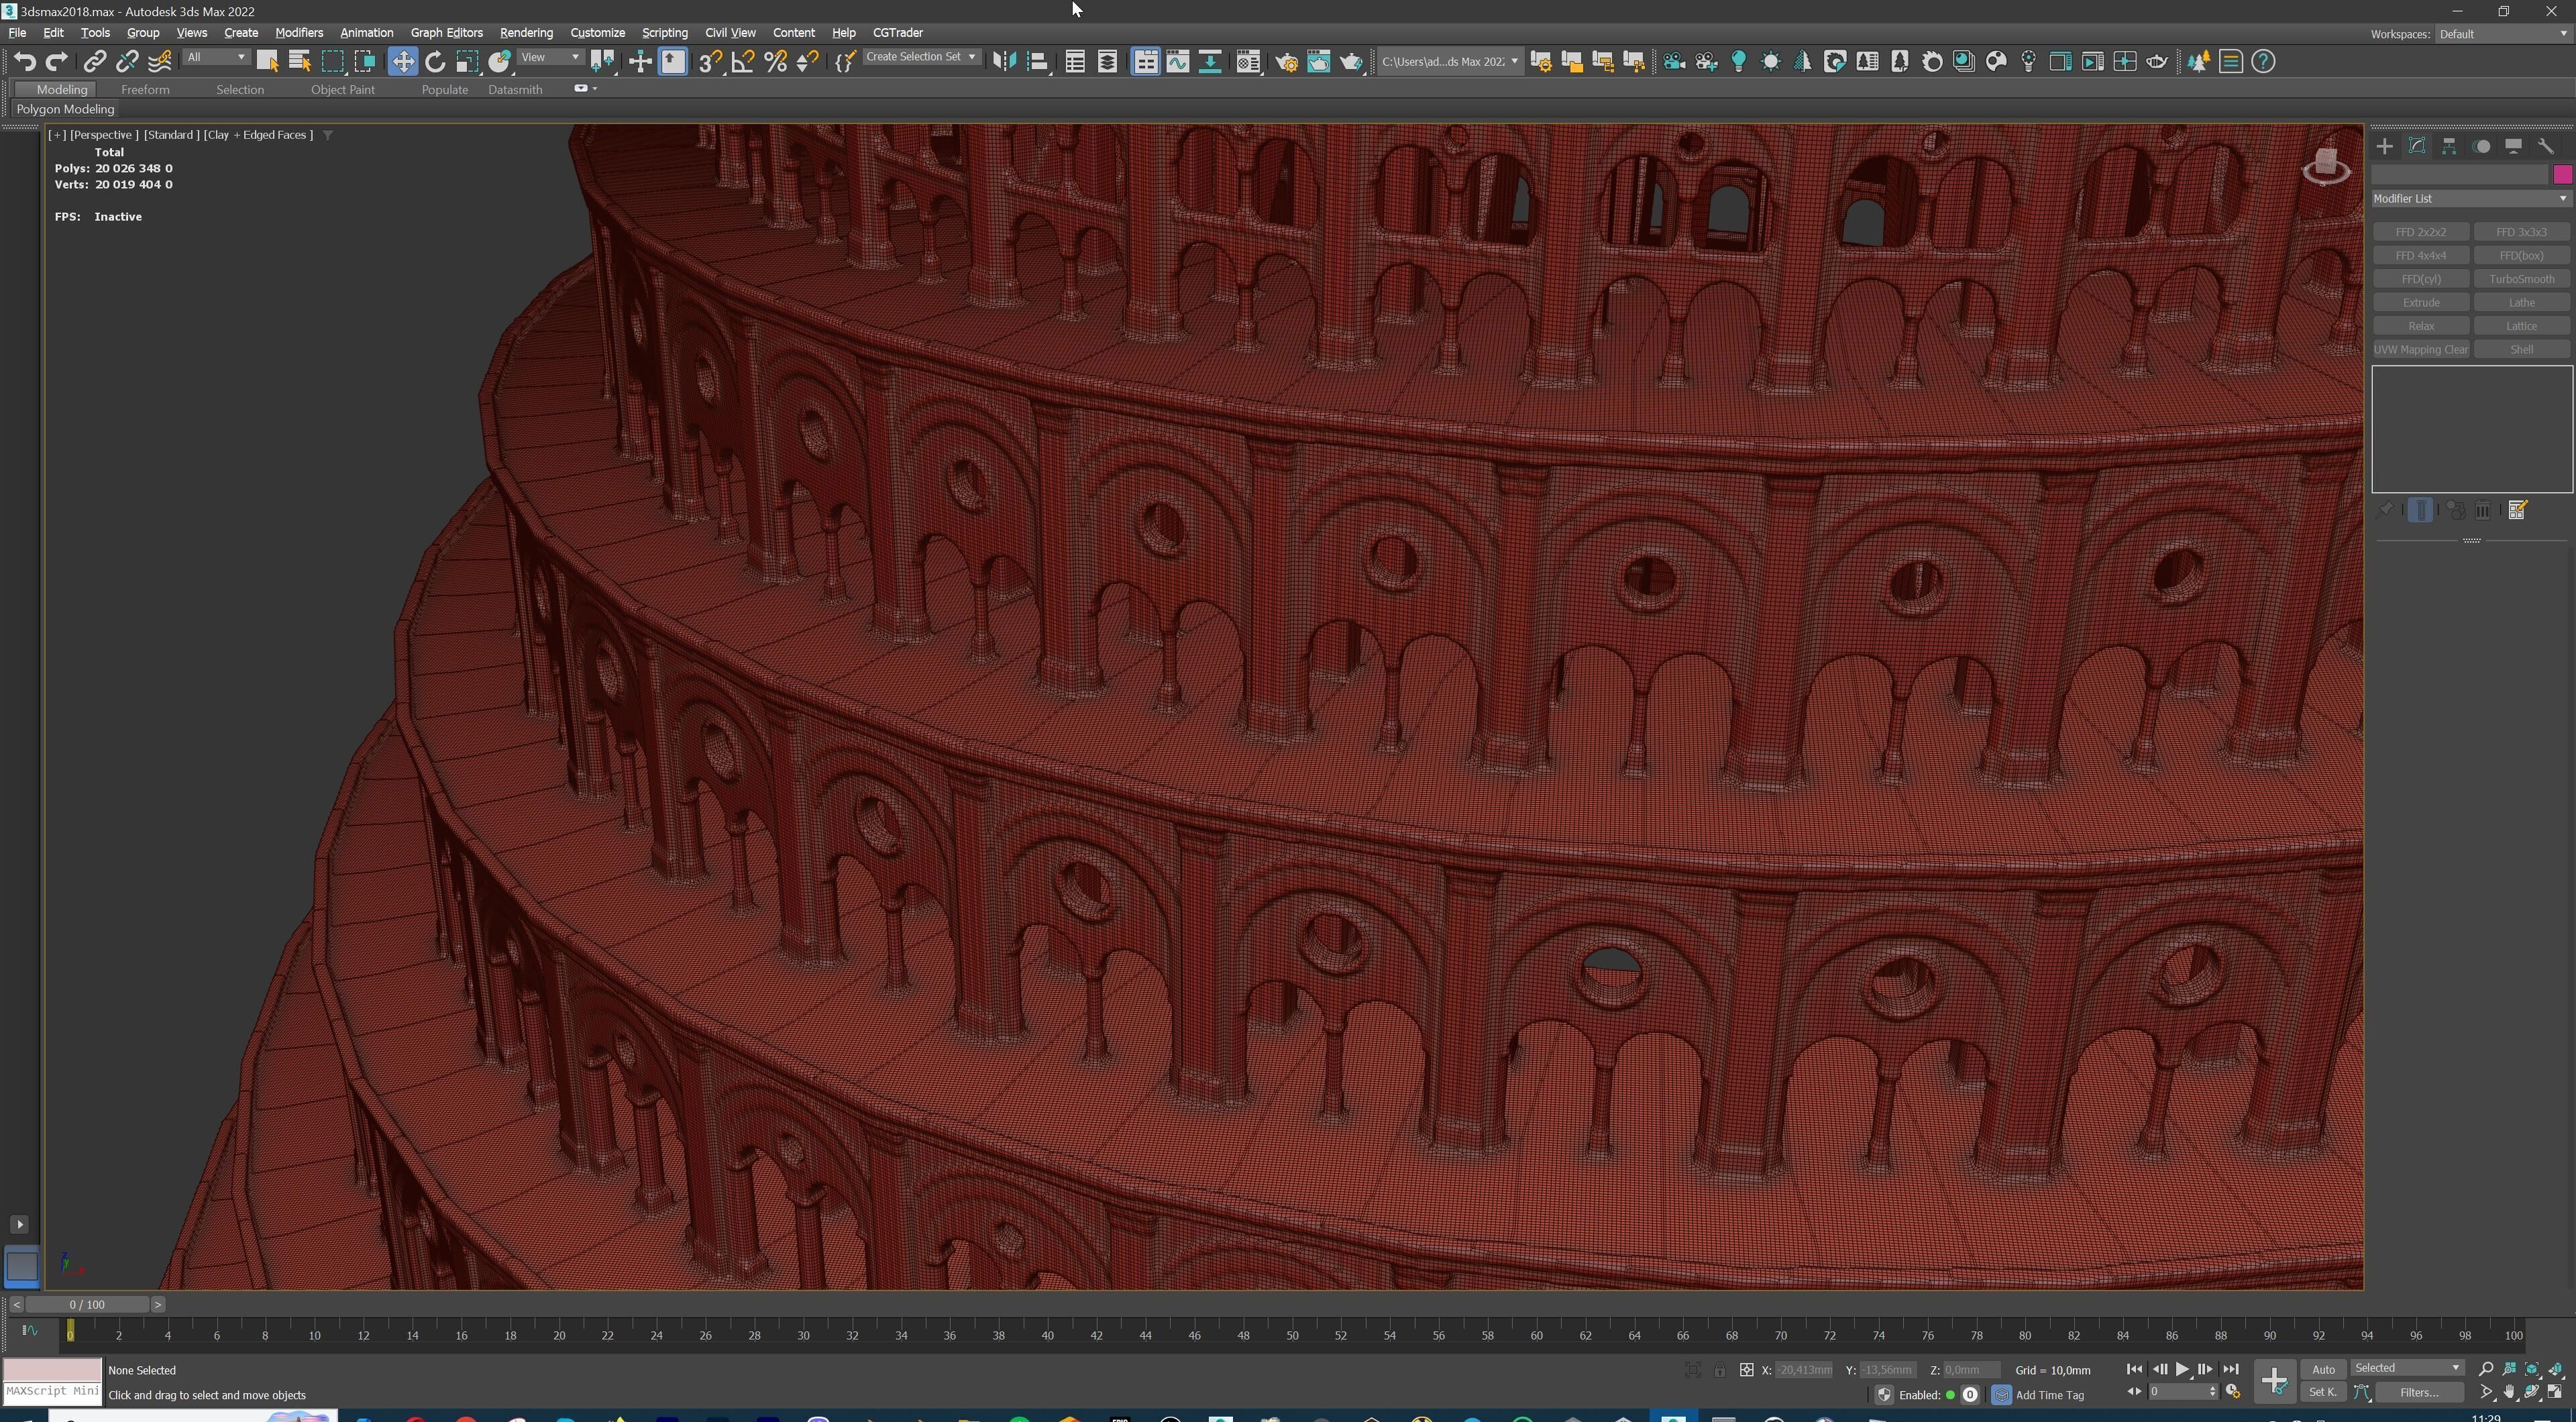Click the Lattice modifier button
Screen dimensions: 2576x1422
[x=2521, y=326]
